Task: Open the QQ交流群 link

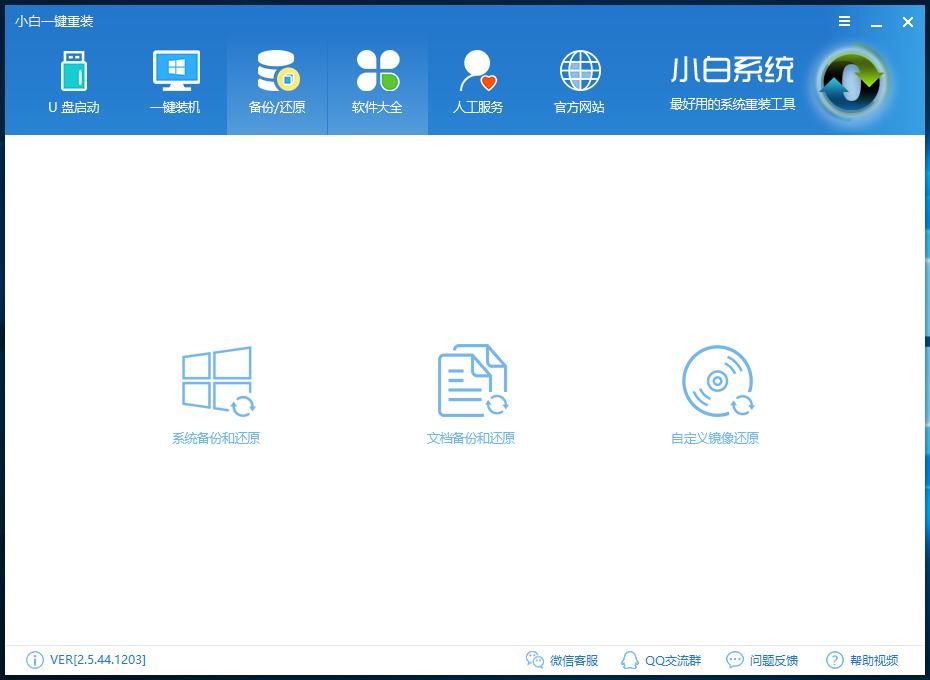Action: pos(673,660)
